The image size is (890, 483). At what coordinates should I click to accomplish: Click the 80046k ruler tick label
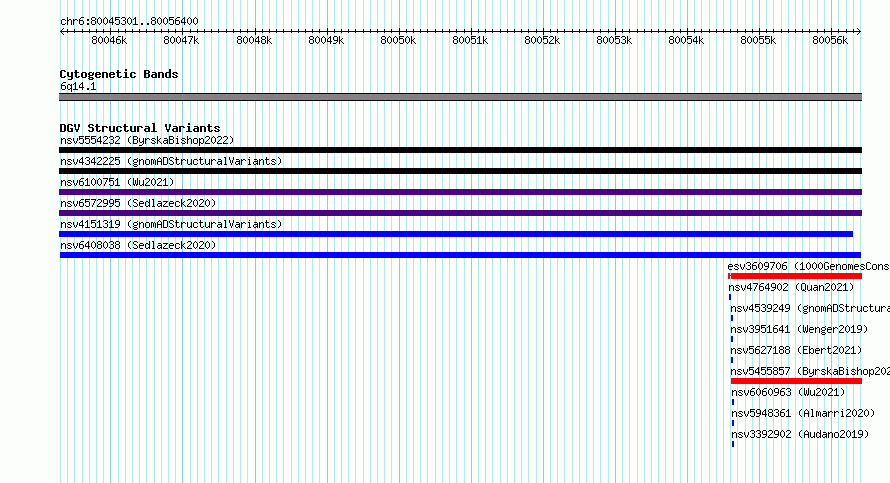[109, 40]
